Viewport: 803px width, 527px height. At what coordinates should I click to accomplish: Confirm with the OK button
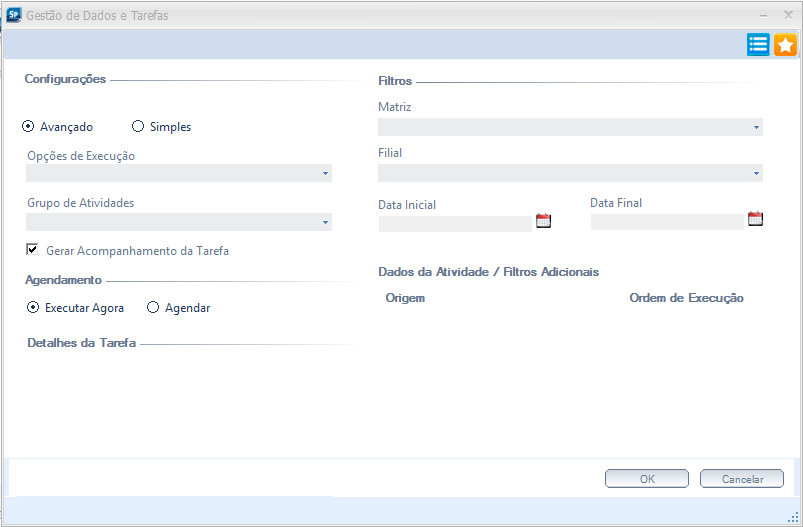point(647,479)
